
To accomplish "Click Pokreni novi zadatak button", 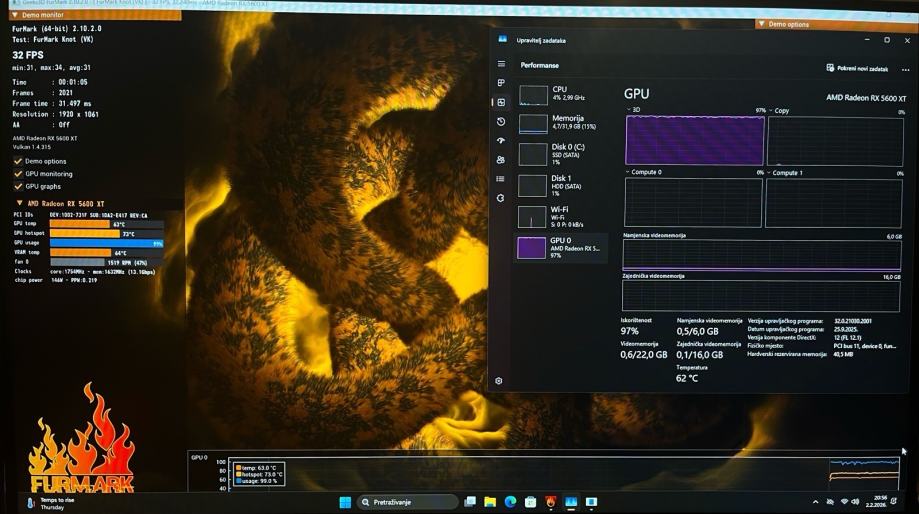I will (x=857, y=69).
